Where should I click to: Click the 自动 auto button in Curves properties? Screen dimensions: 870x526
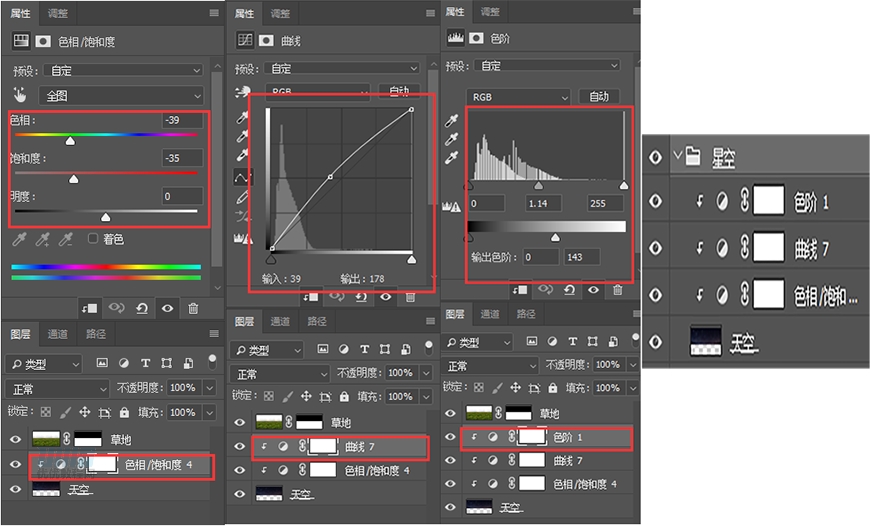click(399, 90)
